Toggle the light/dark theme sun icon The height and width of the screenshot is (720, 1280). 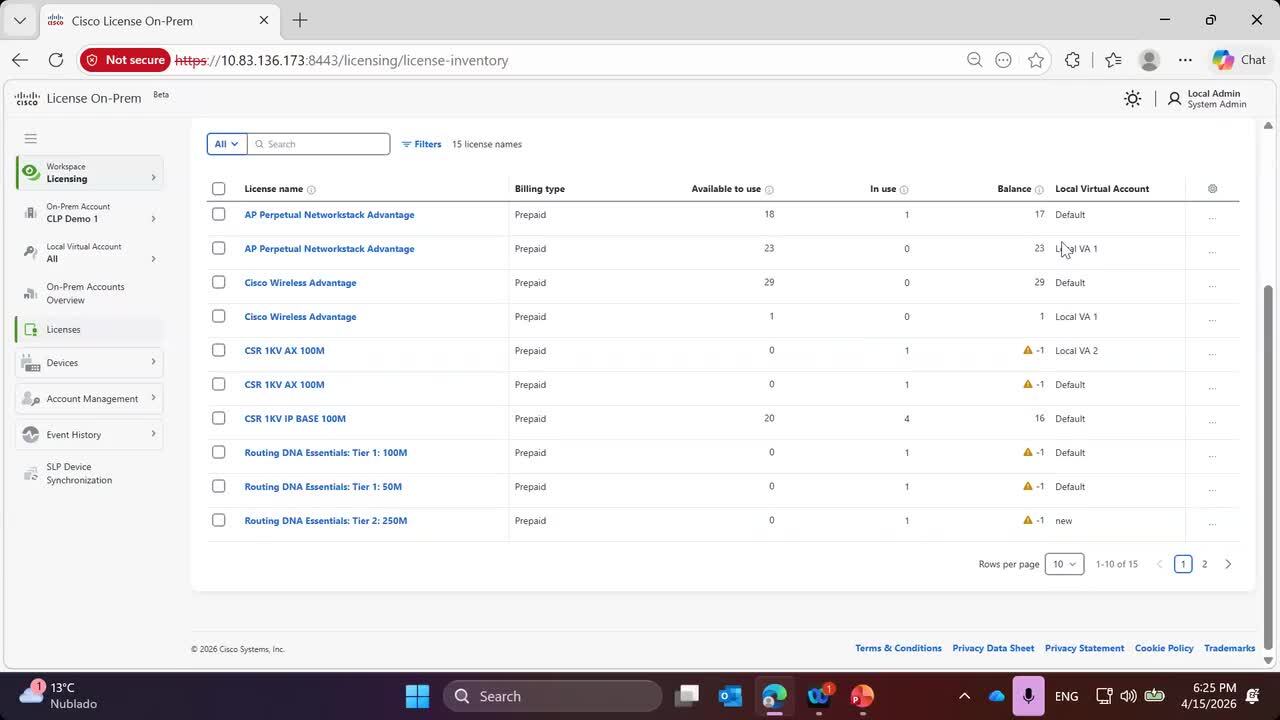click(1132, 99)
